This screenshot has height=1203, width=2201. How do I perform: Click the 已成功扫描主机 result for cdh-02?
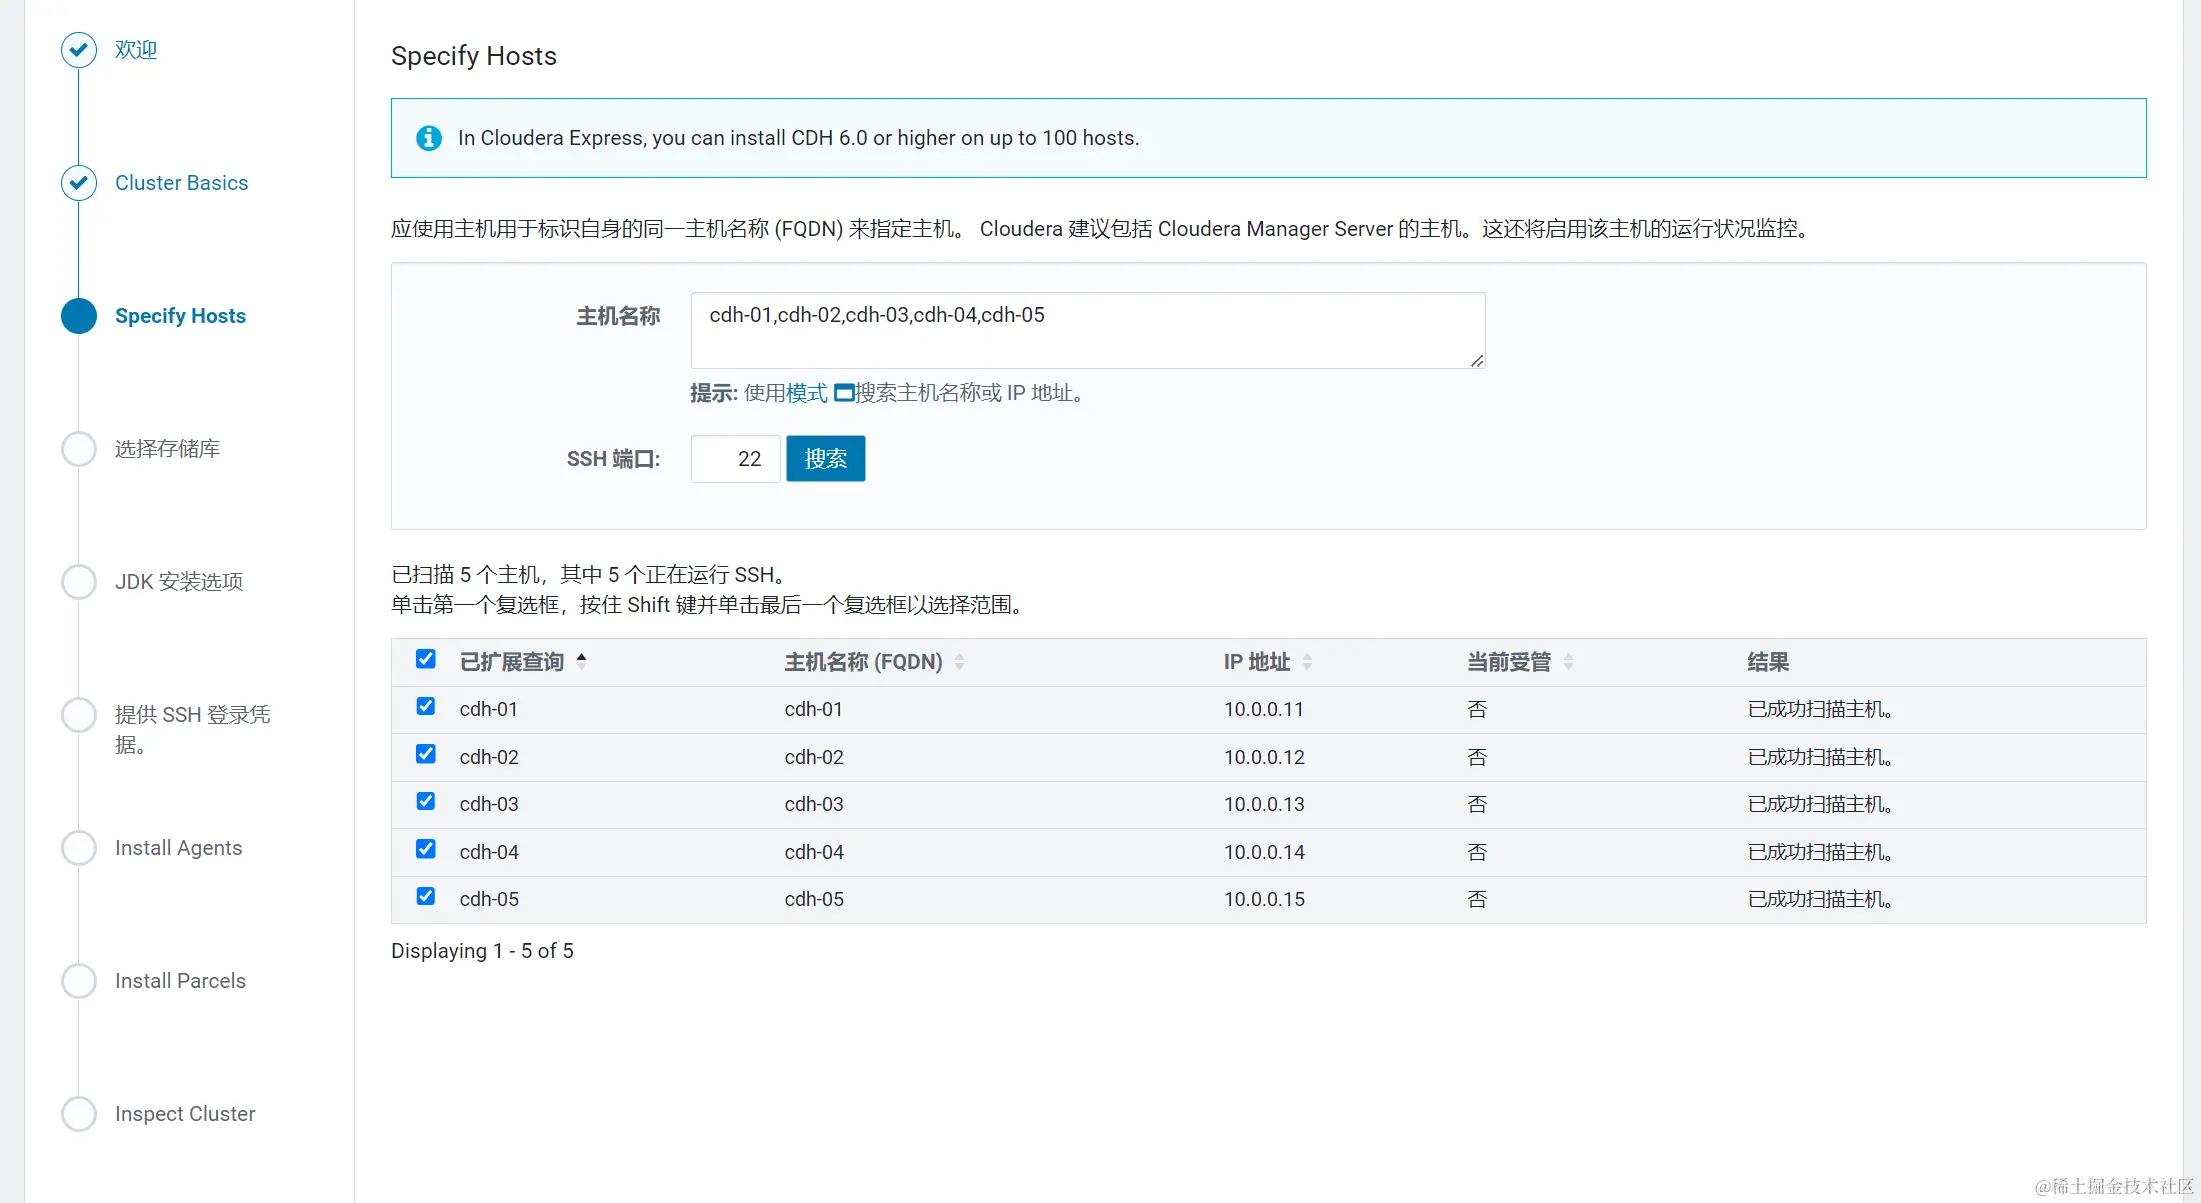click(1820, 758)
